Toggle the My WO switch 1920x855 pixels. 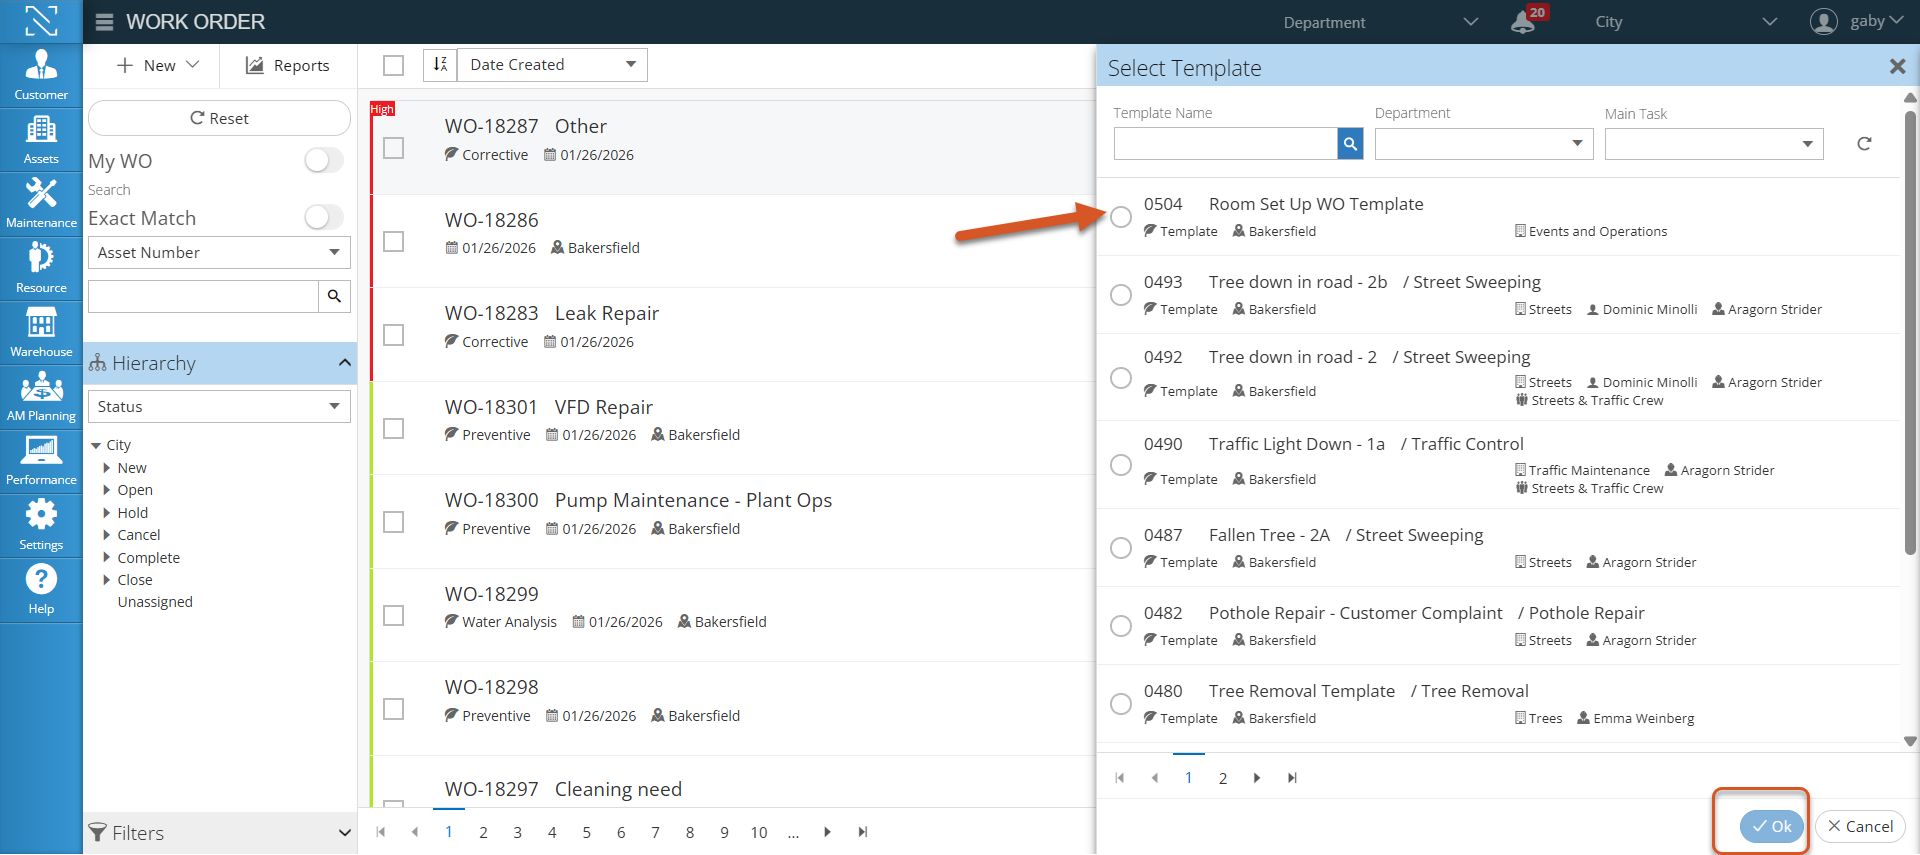pyautogui.click(x=323, y=161)
